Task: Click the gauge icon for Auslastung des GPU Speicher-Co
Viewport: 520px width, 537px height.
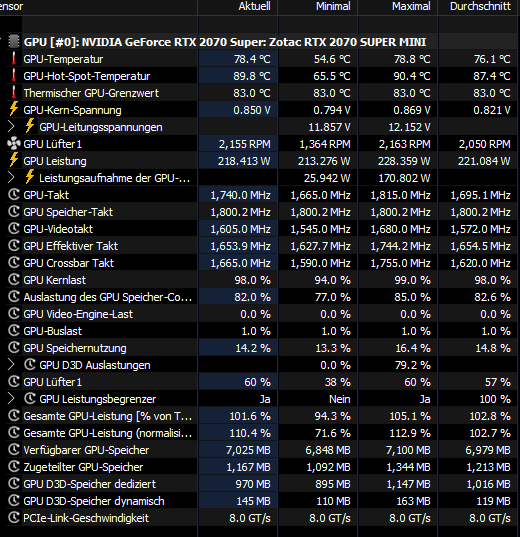Action: pyautogui.click(x=14, y=297)
